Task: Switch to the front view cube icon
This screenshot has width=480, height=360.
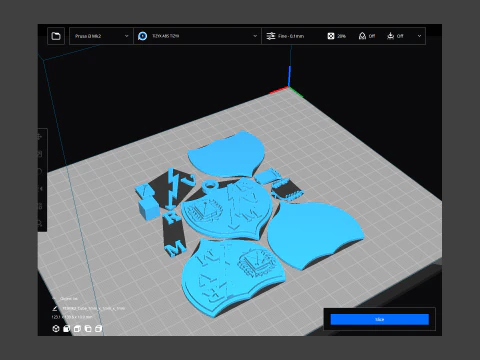Action: (x=67, y=329)
